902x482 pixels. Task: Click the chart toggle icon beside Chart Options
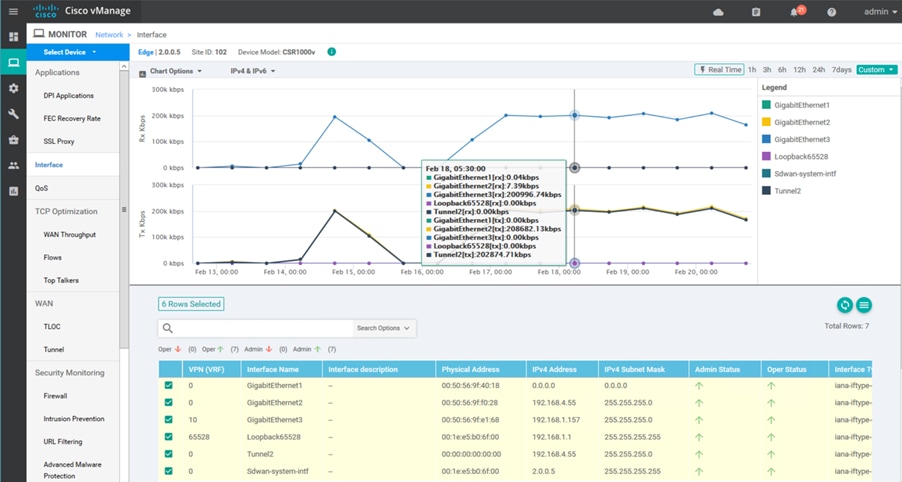[142, 74]
